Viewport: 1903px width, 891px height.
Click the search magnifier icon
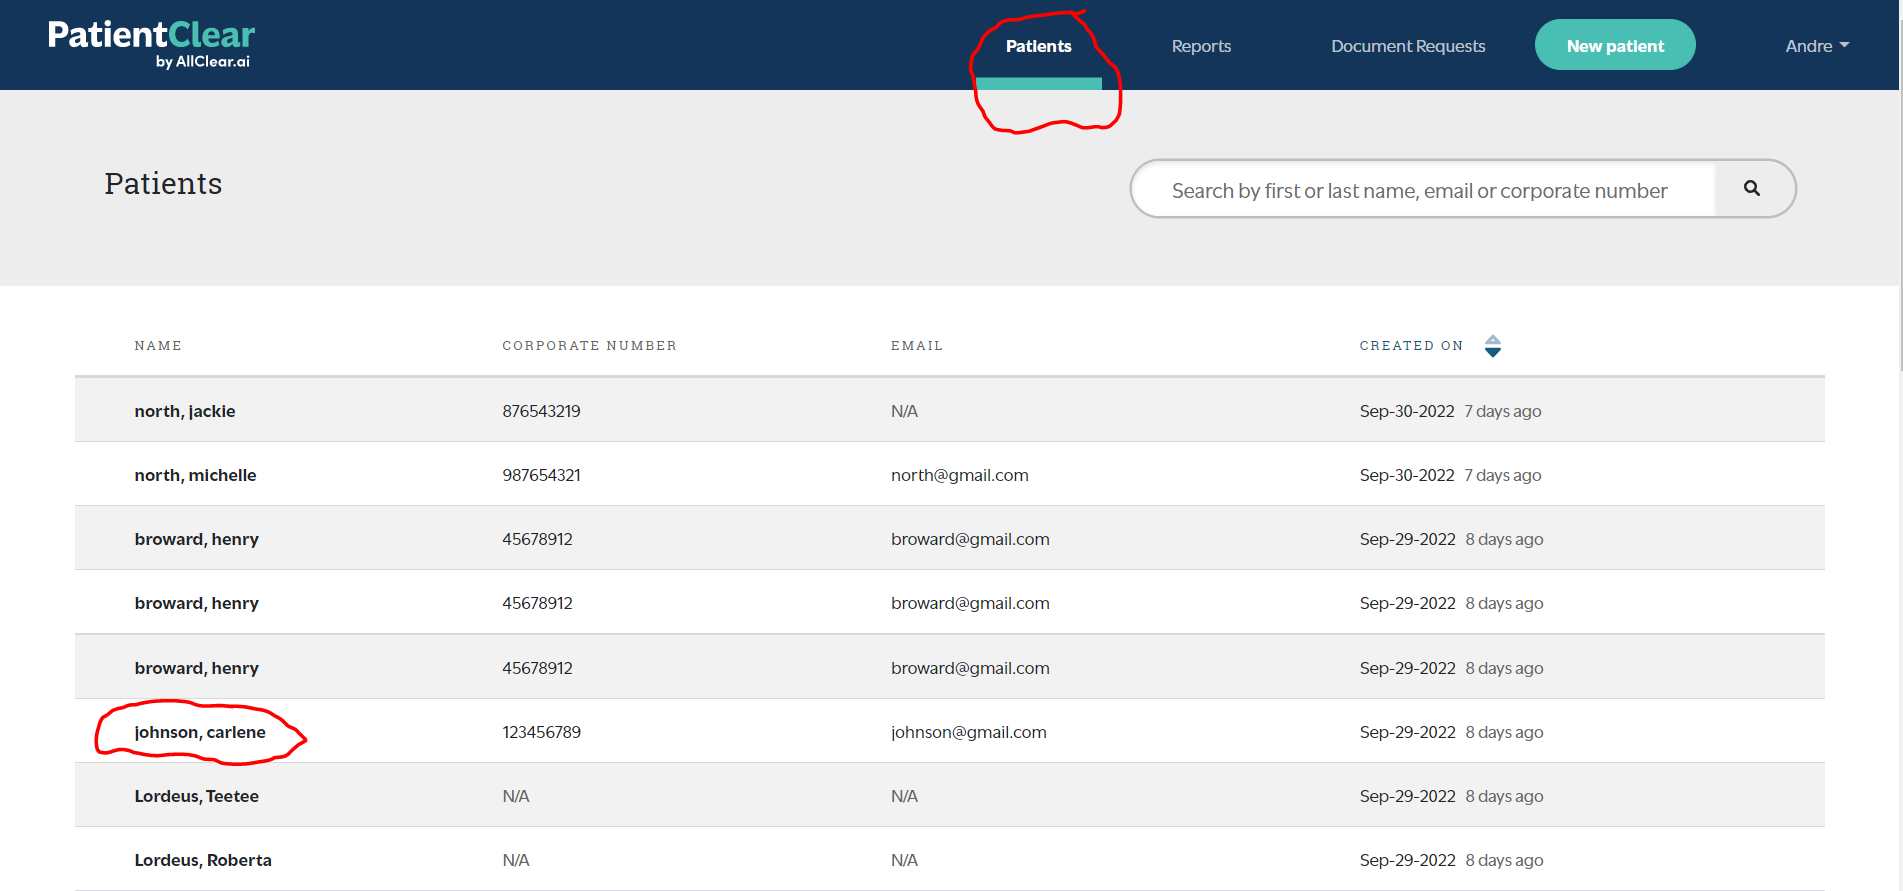1752,188
